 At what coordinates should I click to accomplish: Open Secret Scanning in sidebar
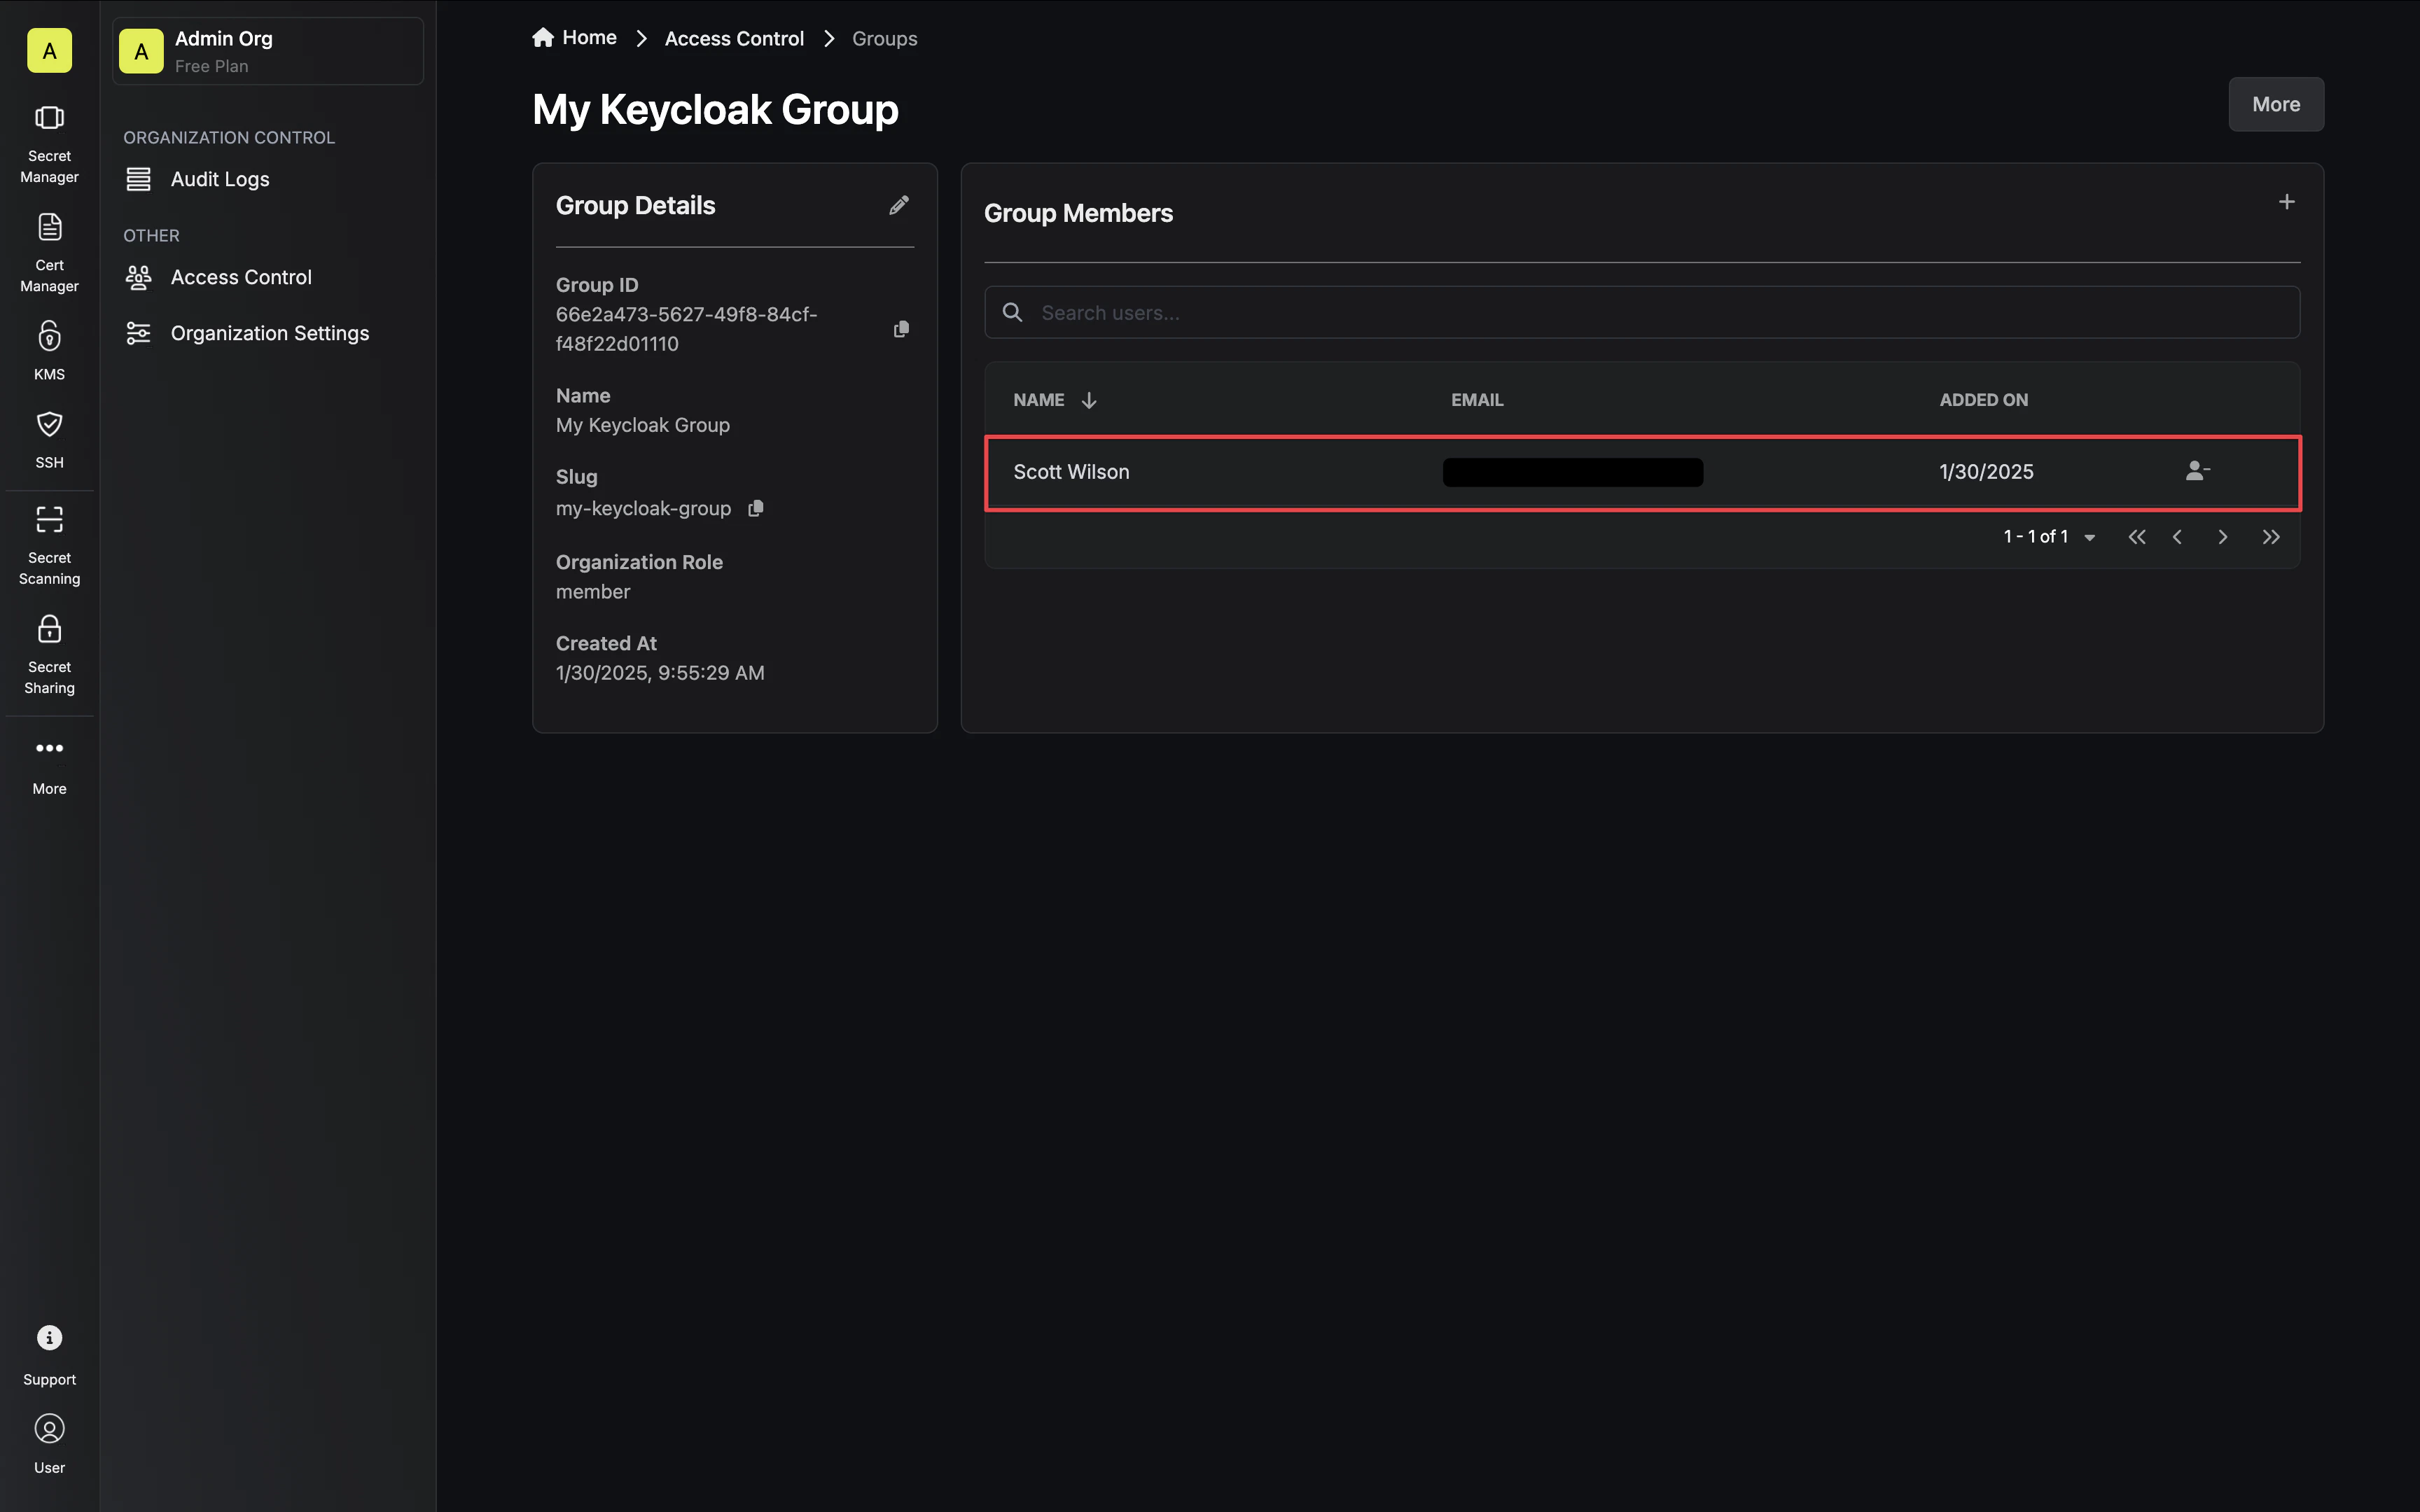pos(49,546)
